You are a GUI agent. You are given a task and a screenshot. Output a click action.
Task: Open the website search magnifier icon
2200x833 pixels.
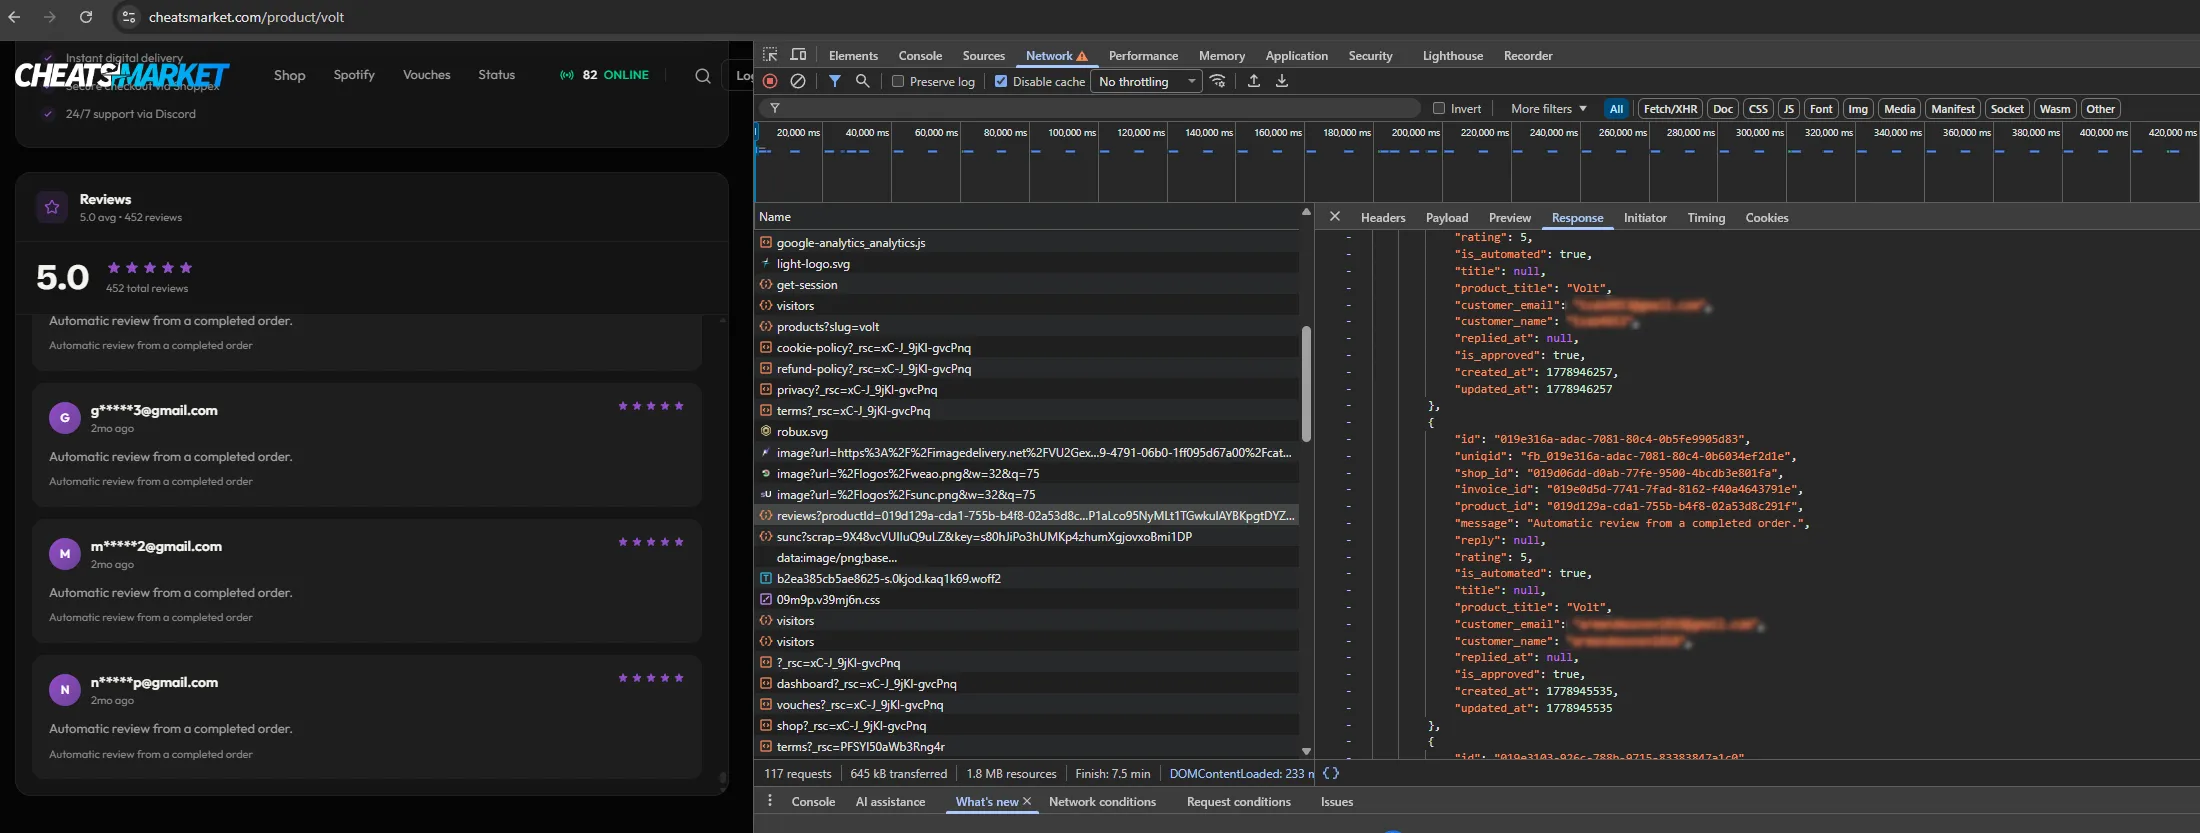click(x=703, y=76)
